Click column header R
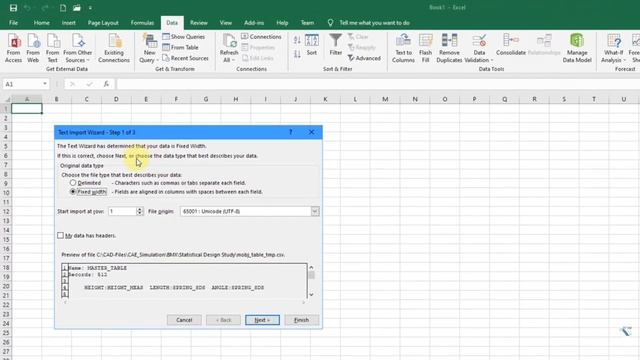Viewport: 640px width, 360px height. tap(534, 99)
